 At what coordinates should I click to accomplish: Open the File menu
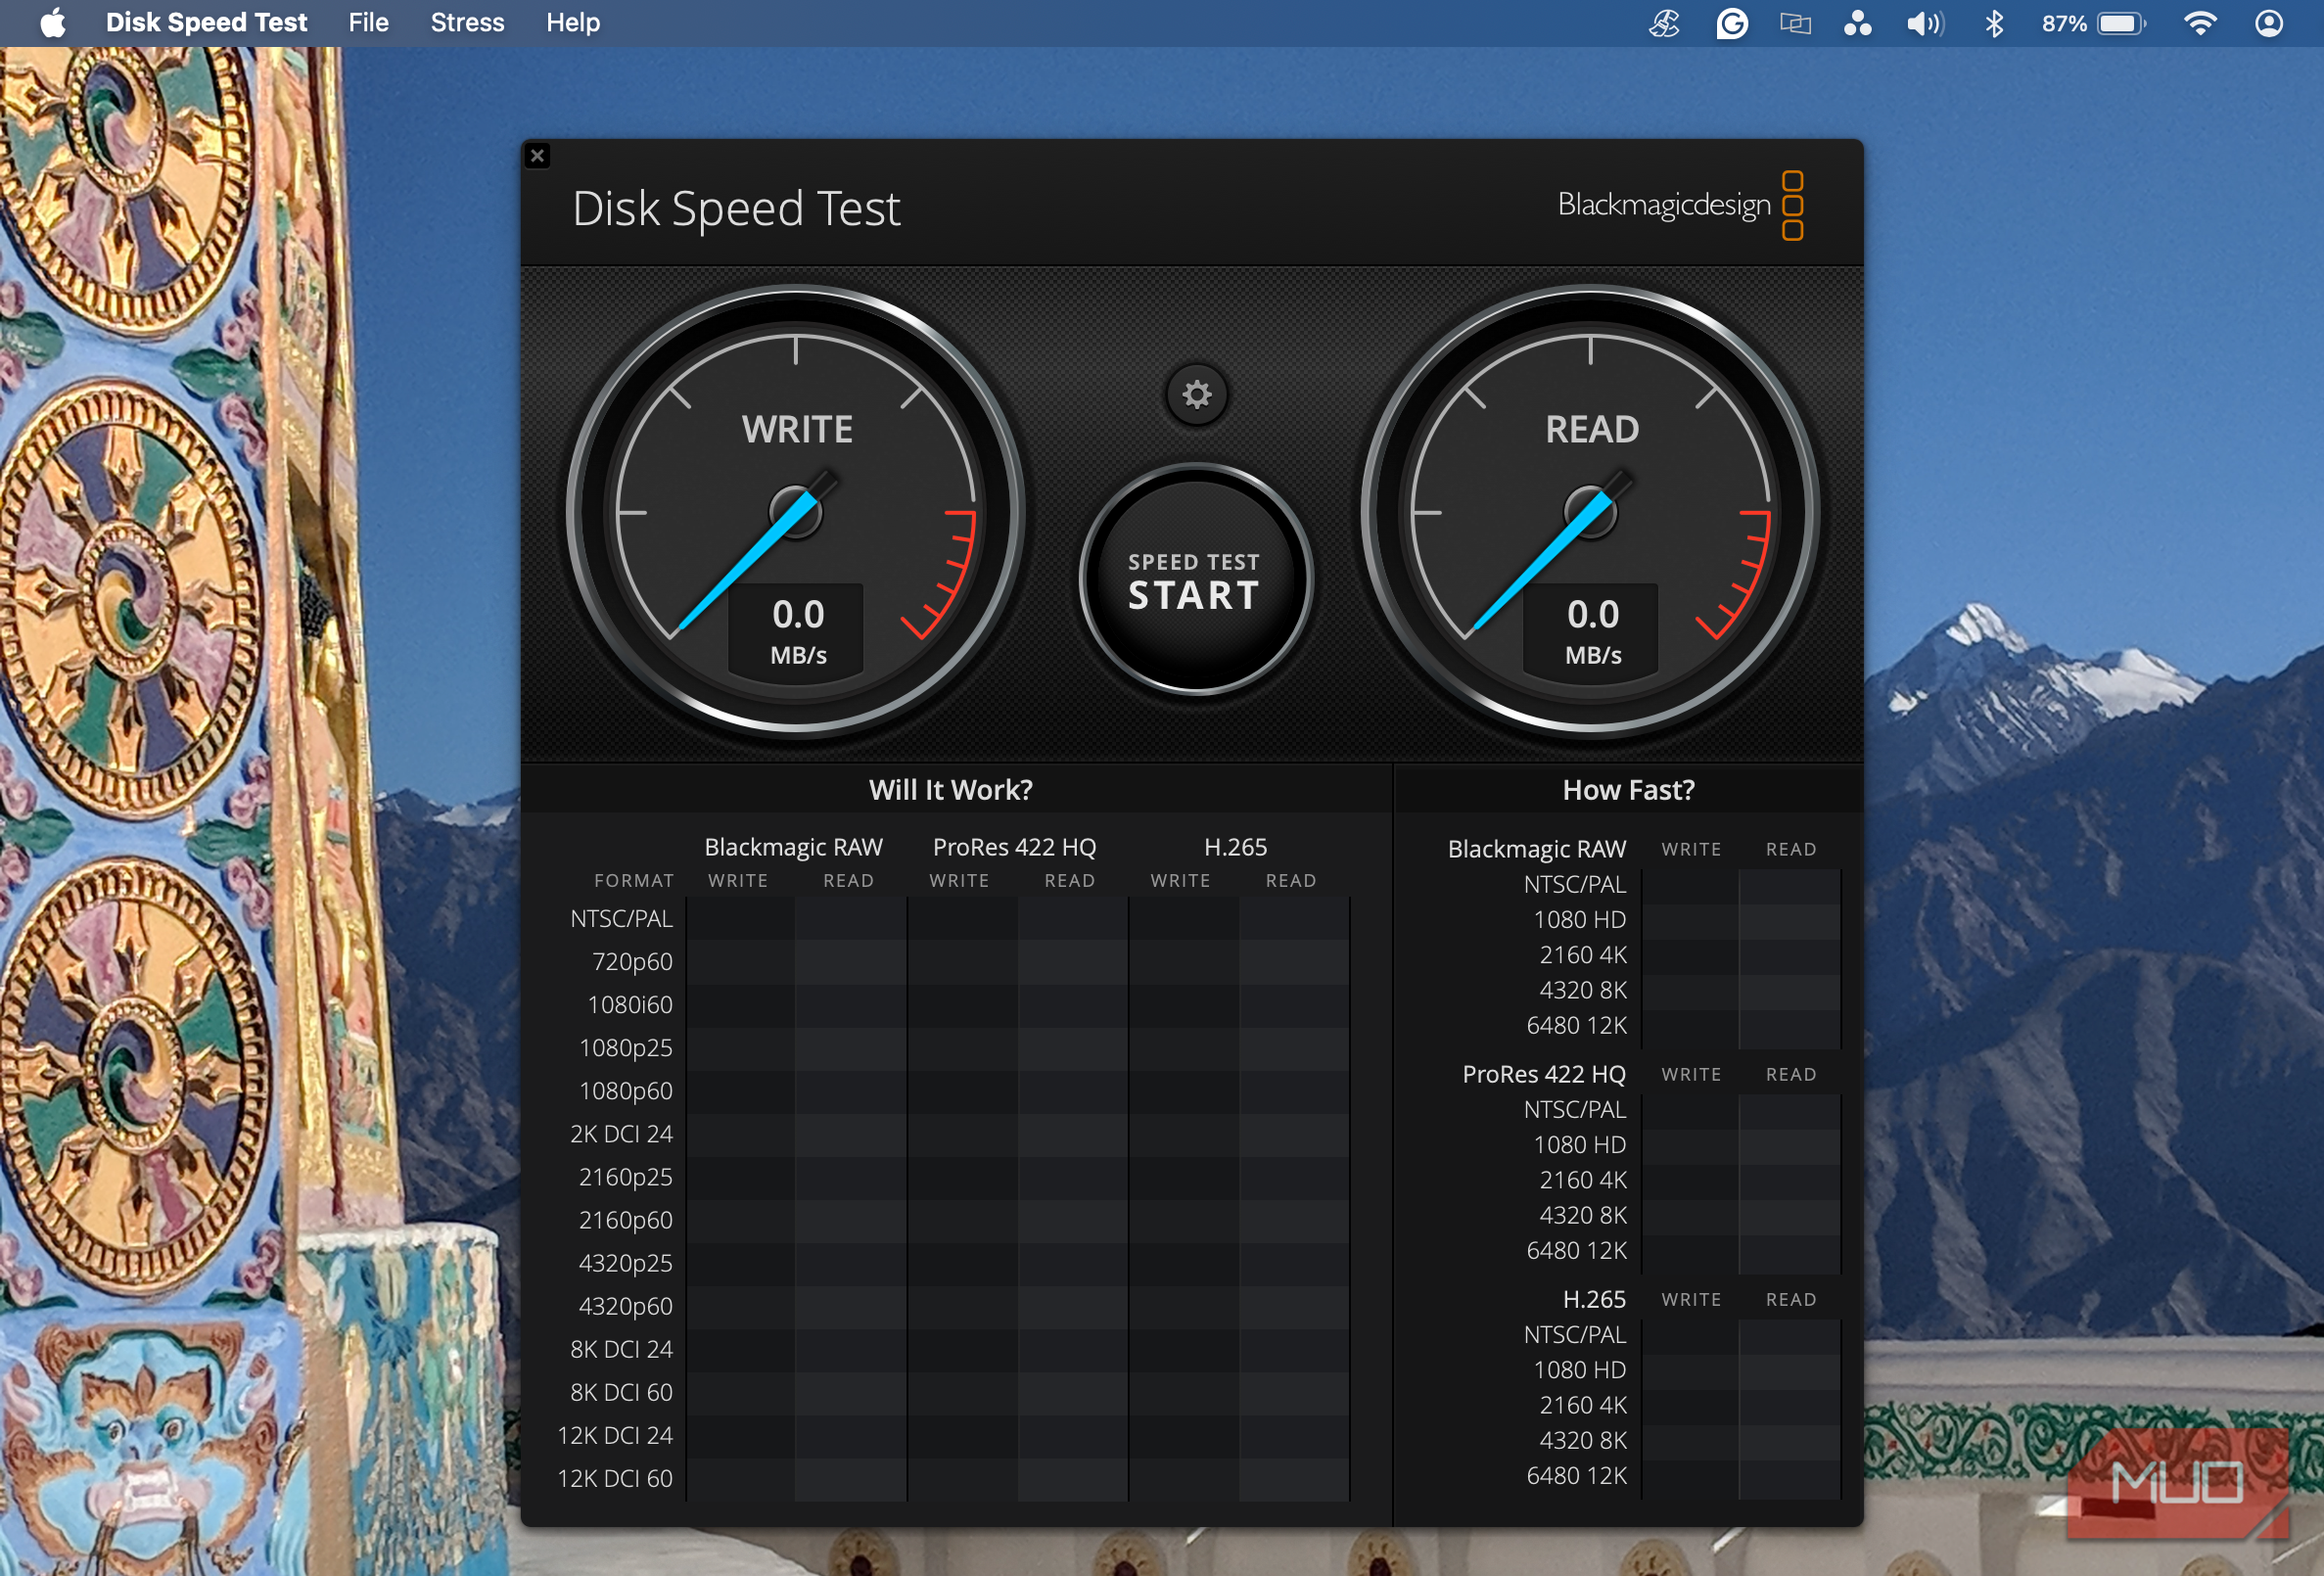pos(368,22)
